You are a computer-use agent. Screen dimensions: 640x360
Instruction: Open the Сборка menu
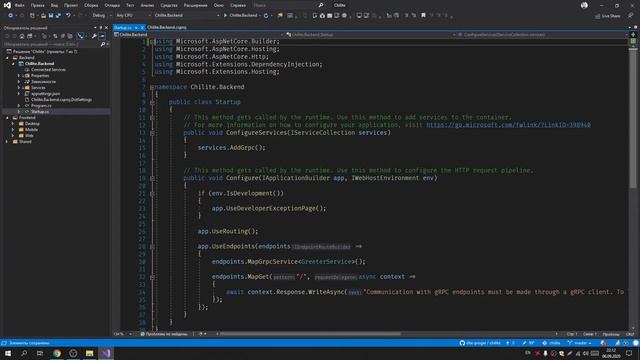91,5
